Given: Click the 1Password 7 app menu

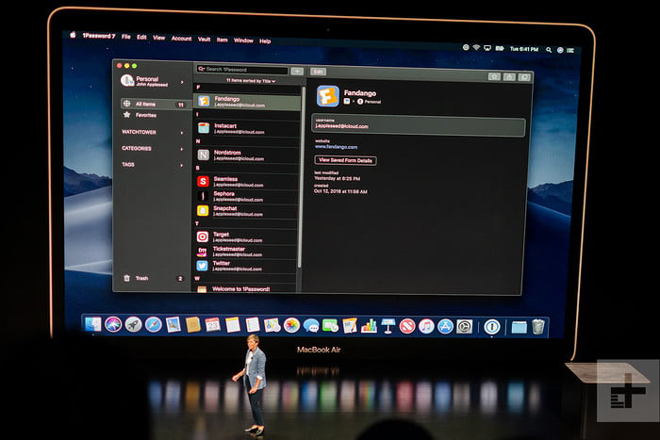Looking at the screenshot, I should tap(99, 36).
